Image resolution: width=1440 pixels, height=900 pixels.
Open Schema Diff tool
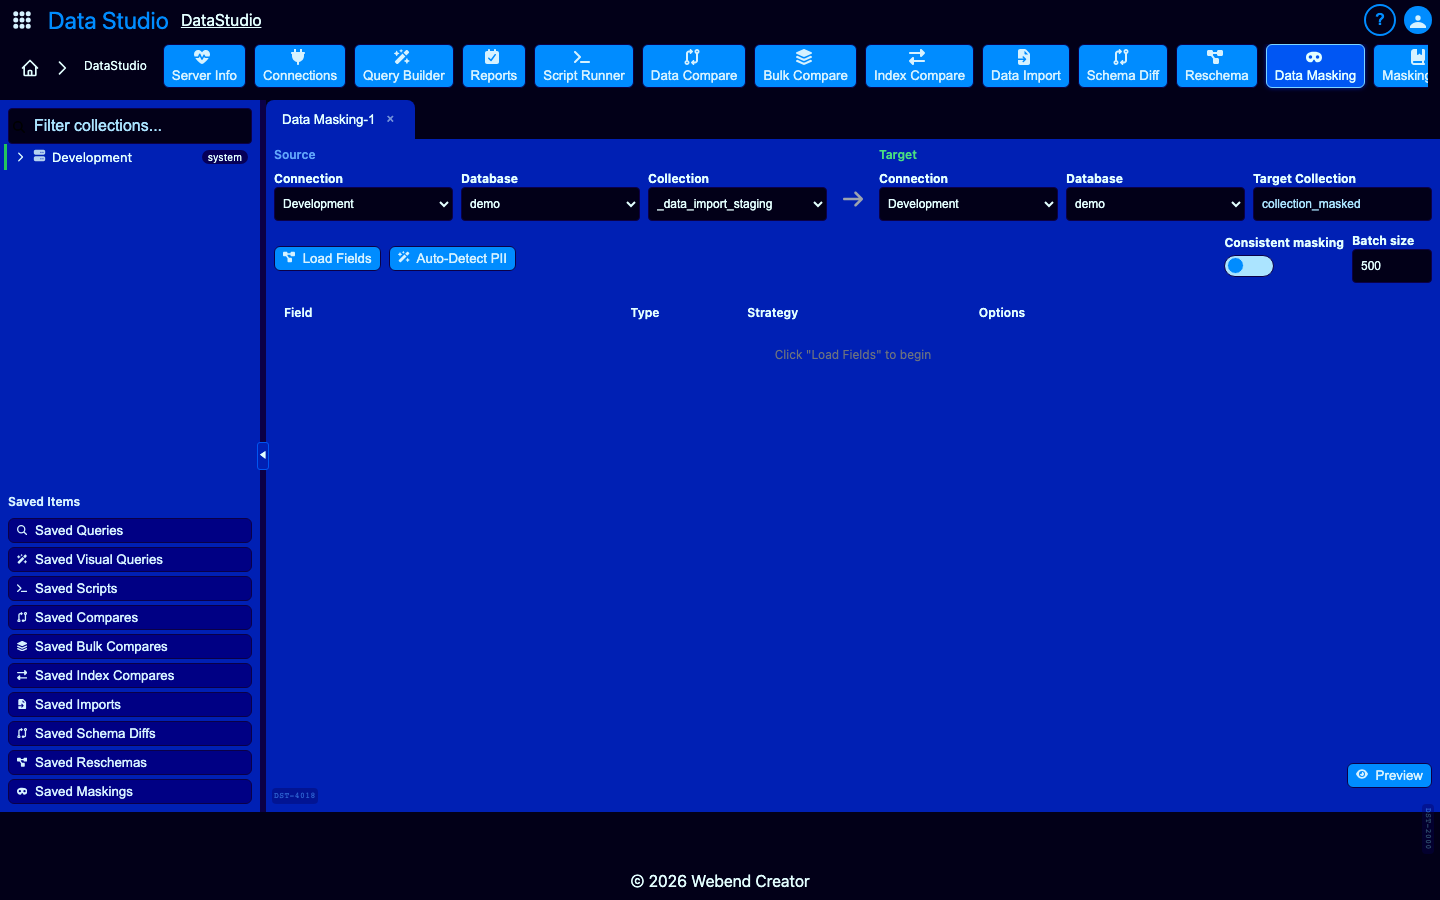[x=1123, y=66]
